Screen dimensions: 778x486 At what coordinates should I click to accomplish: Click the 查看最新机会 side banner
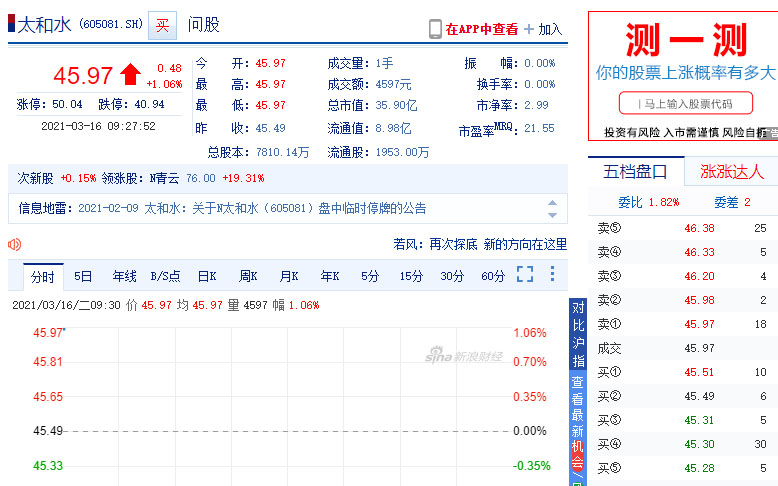tap(578, 427)
